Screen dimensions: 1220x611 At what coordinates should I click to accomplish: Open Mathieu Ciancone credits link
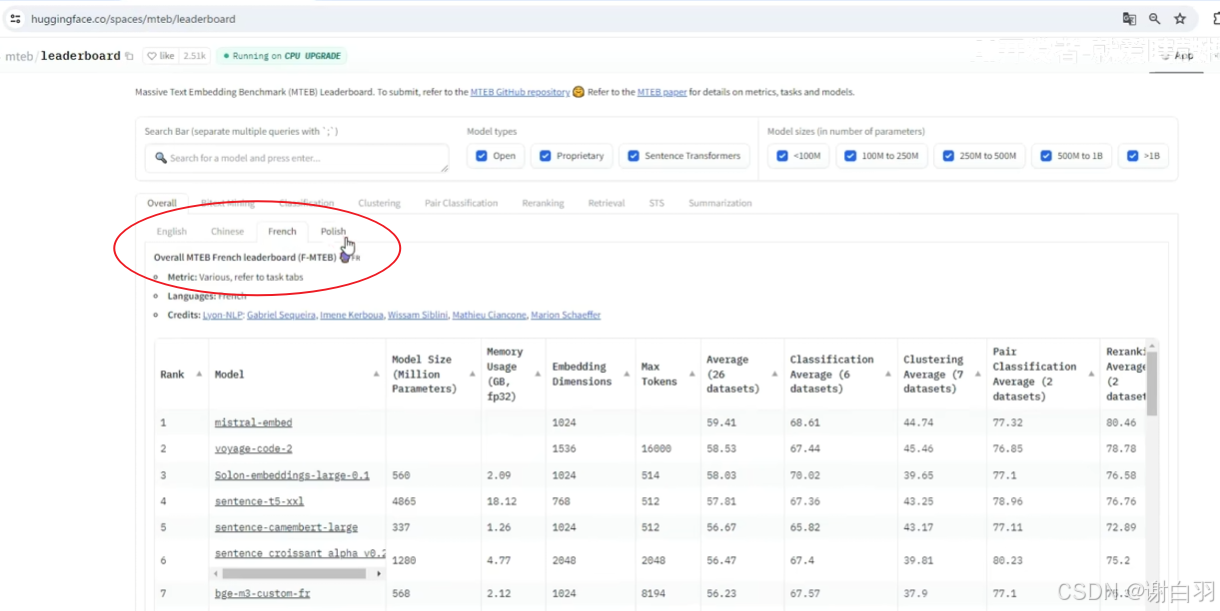point(489,315)
